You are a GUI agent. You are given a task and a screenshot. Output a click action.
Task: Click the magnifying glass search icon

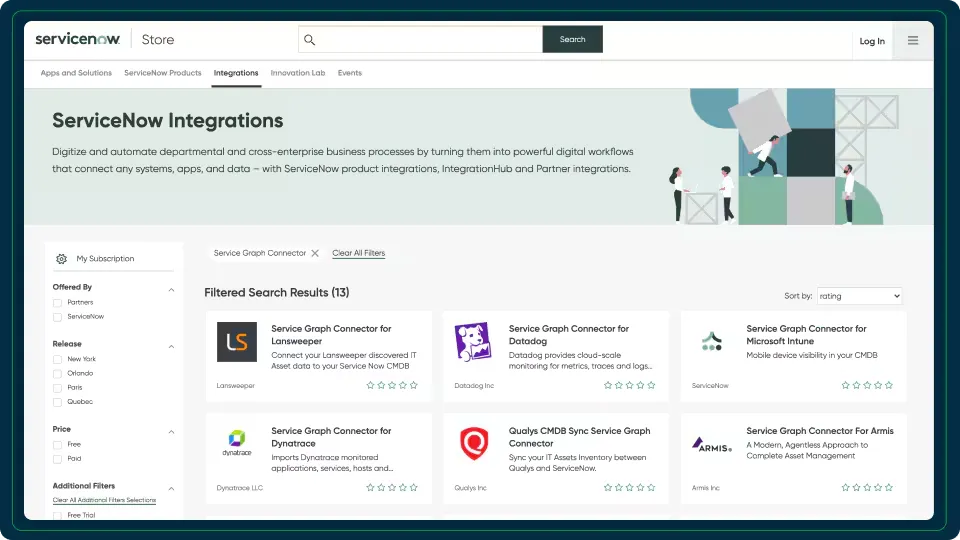pyautogui.click(x=309, y=40)
